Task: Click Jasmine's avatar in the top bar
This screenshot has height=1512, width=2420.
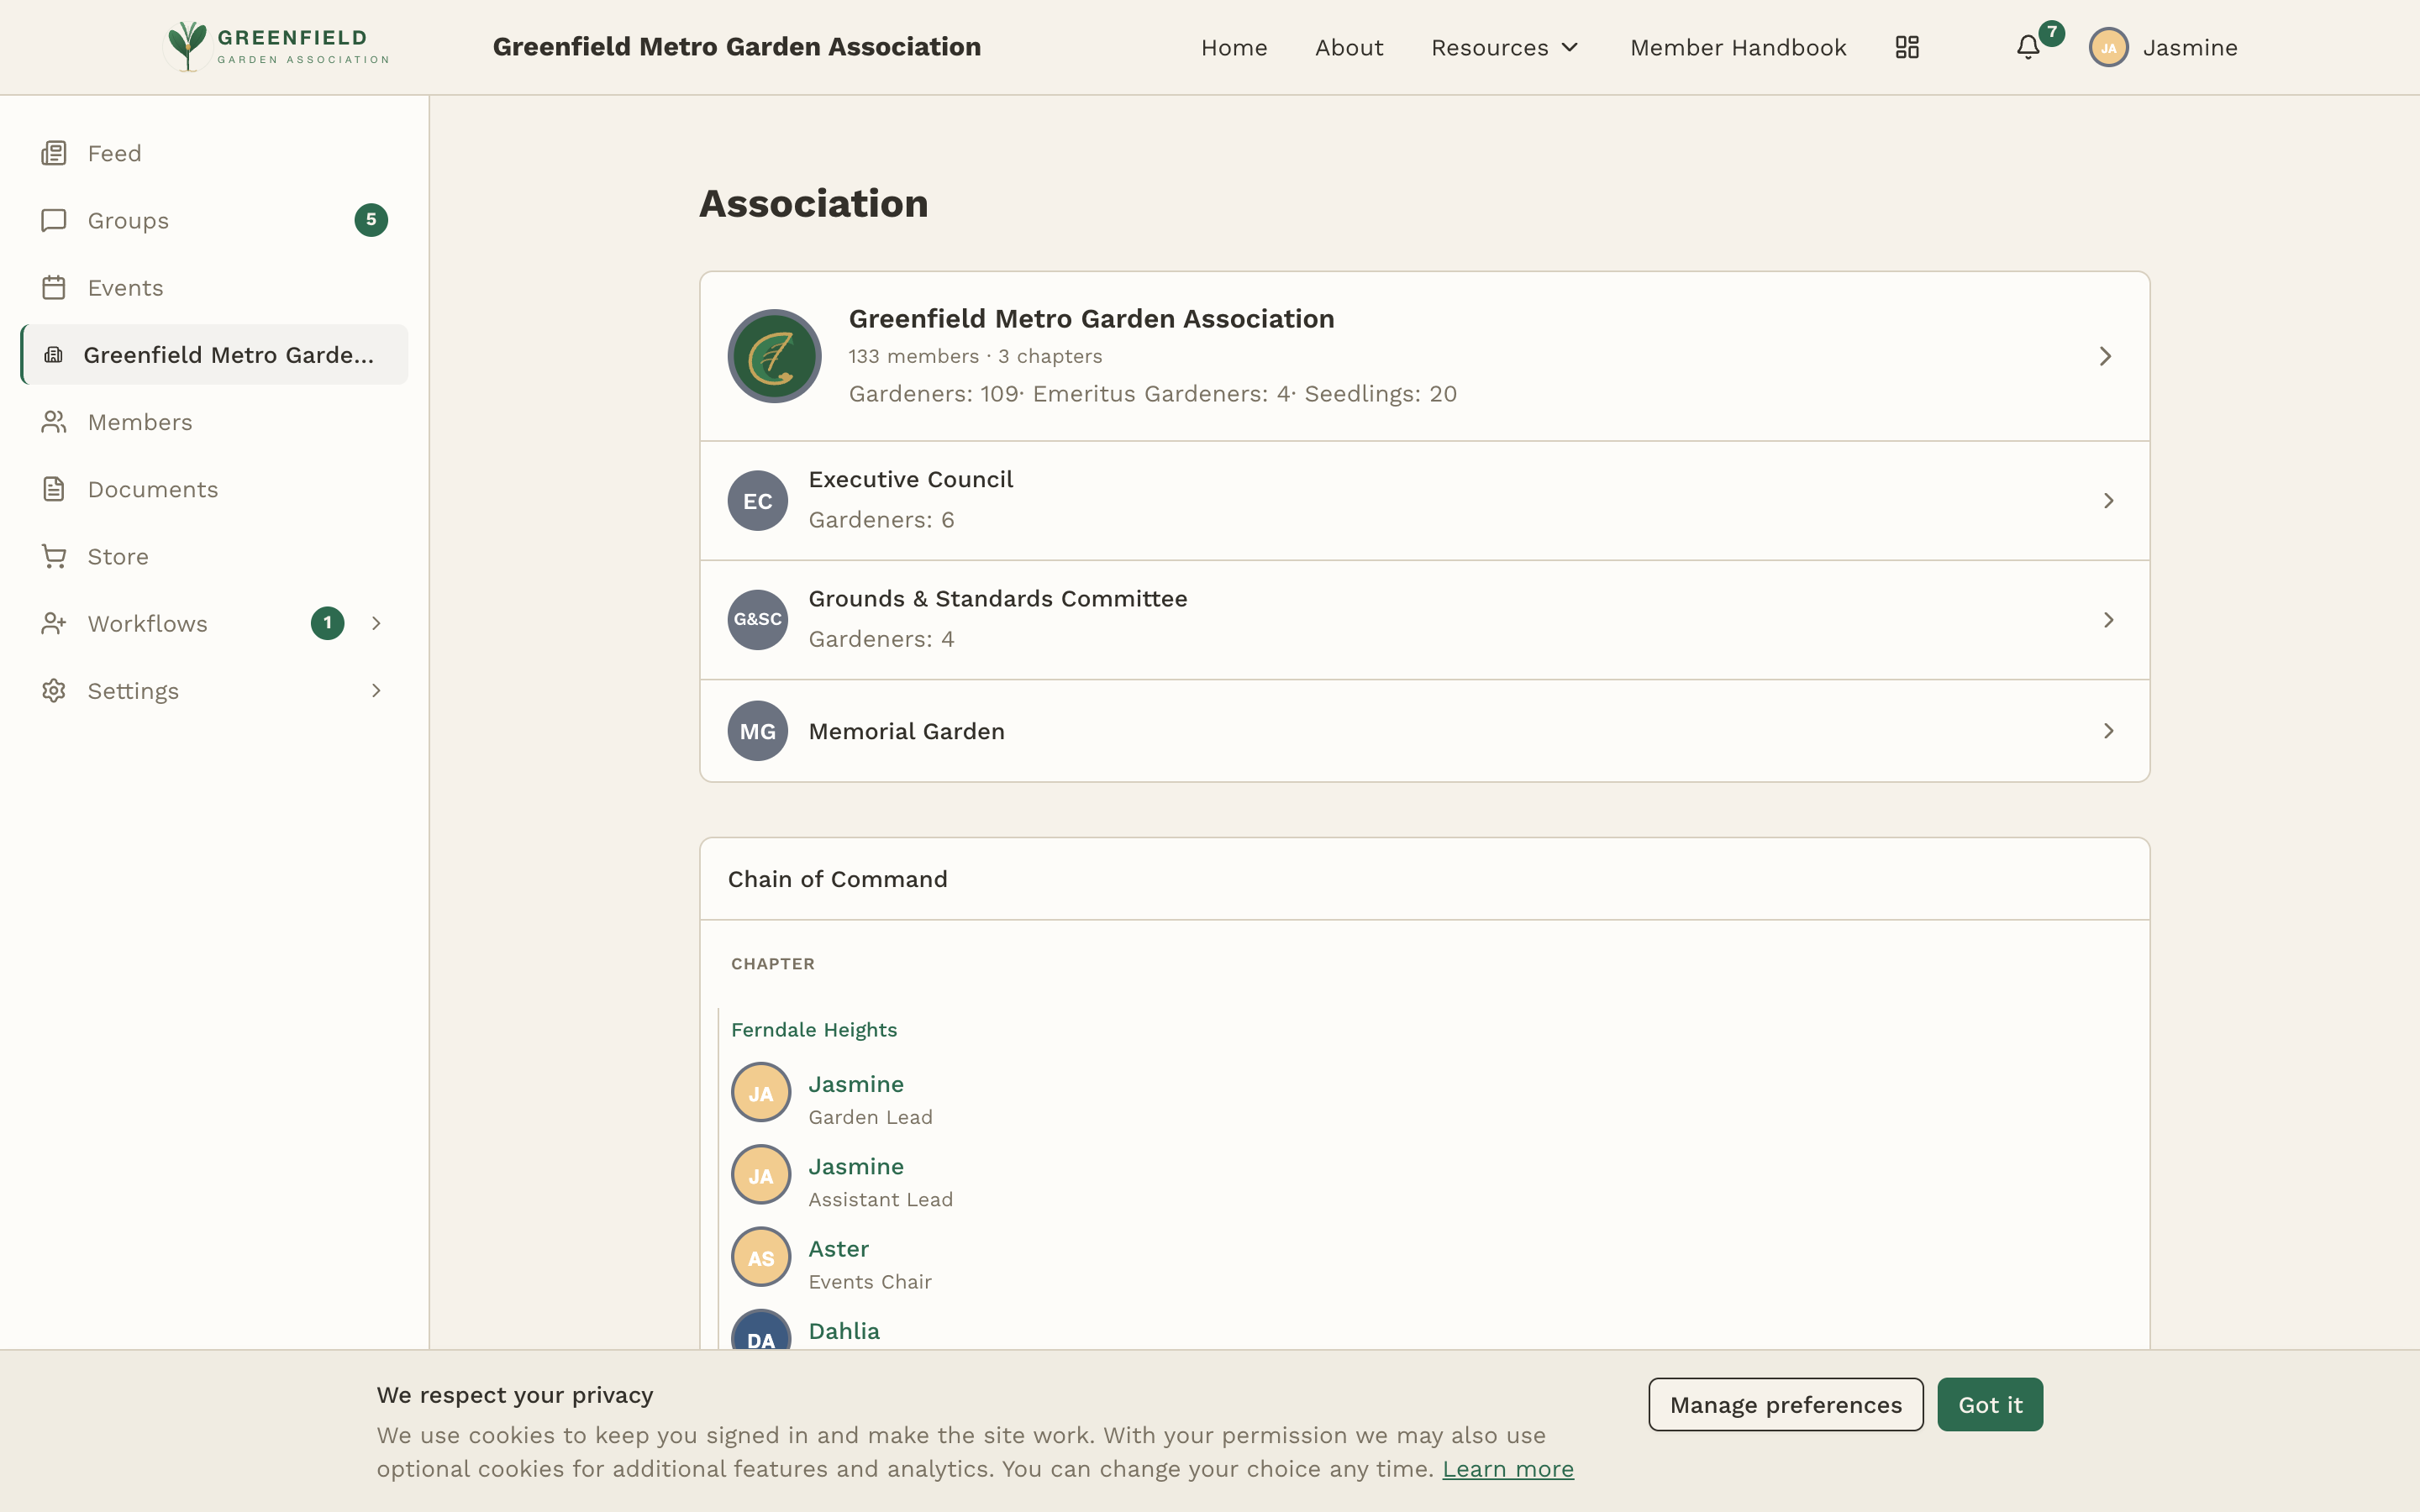Action: tap(2108, 47)
